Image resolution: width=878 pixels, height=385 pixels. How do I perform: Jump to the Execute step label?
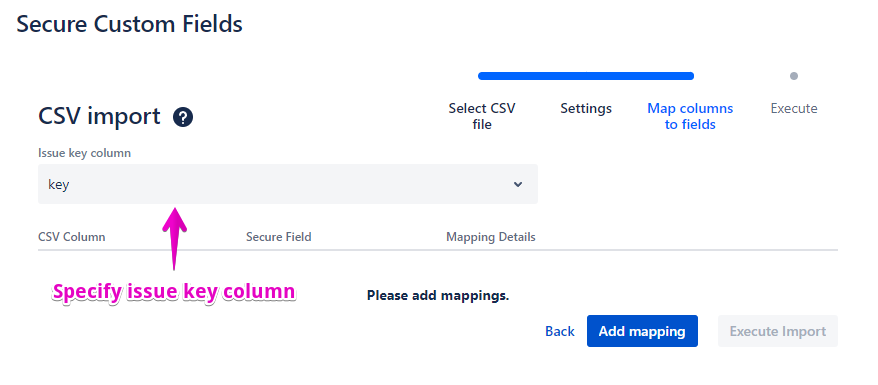coord(793,109)
